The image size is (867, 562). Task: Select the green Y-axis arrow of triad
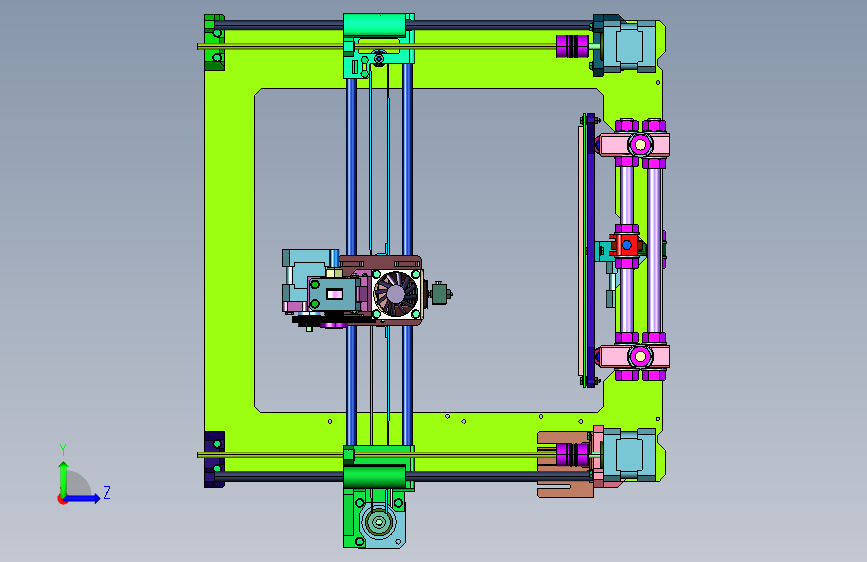click(64, 478)
